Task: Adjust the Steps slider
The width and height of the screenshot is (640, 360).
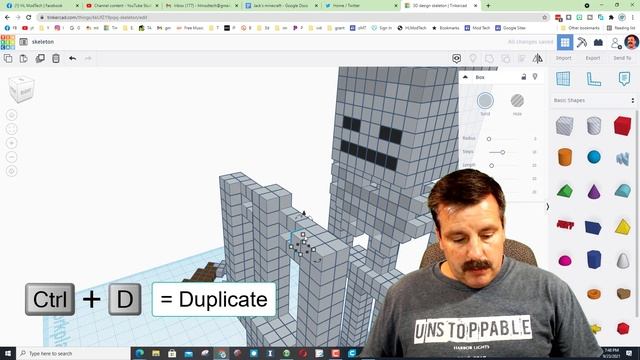Action: coord(503,152)
